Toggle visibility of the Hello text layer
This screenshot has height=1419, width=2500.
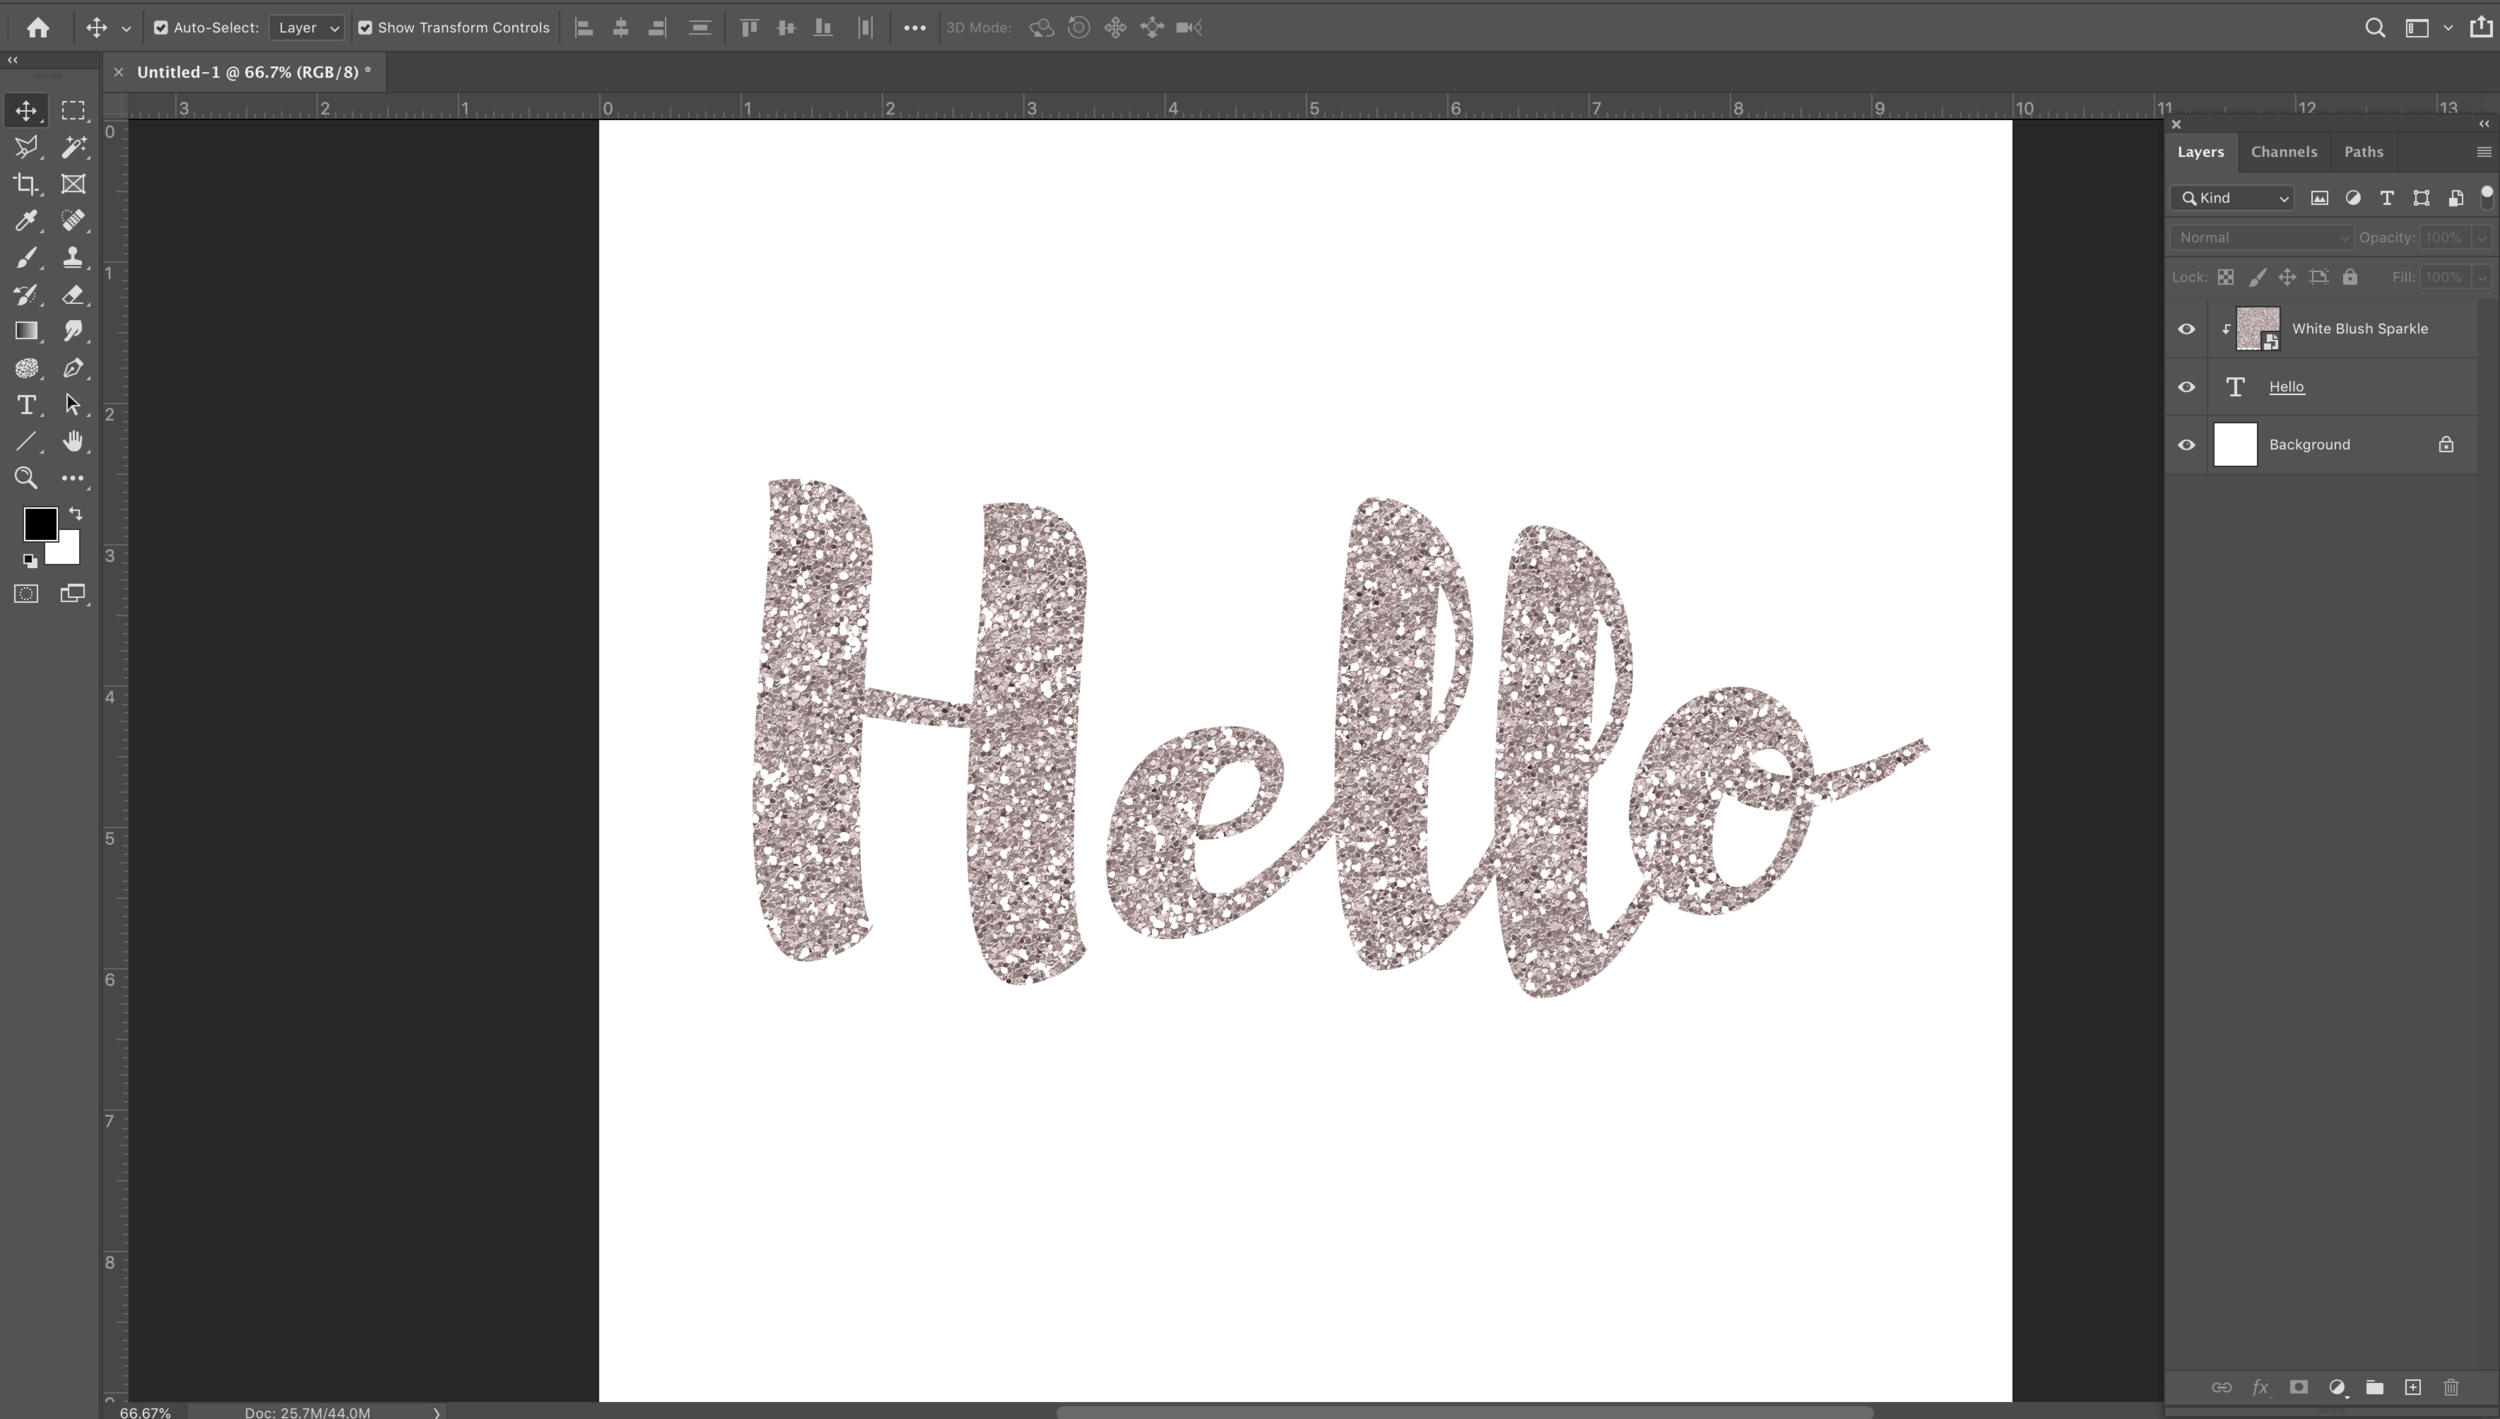(2186, 387)
